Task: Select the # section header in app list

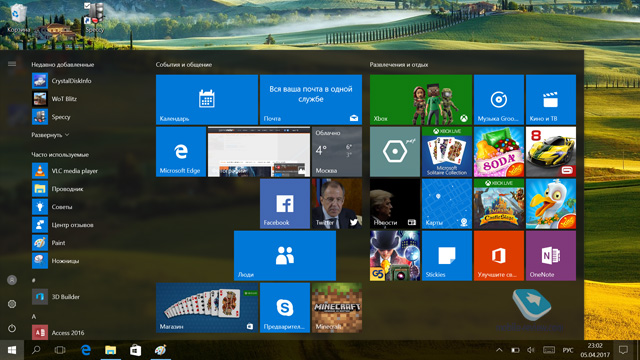Action: click(33, 280)
